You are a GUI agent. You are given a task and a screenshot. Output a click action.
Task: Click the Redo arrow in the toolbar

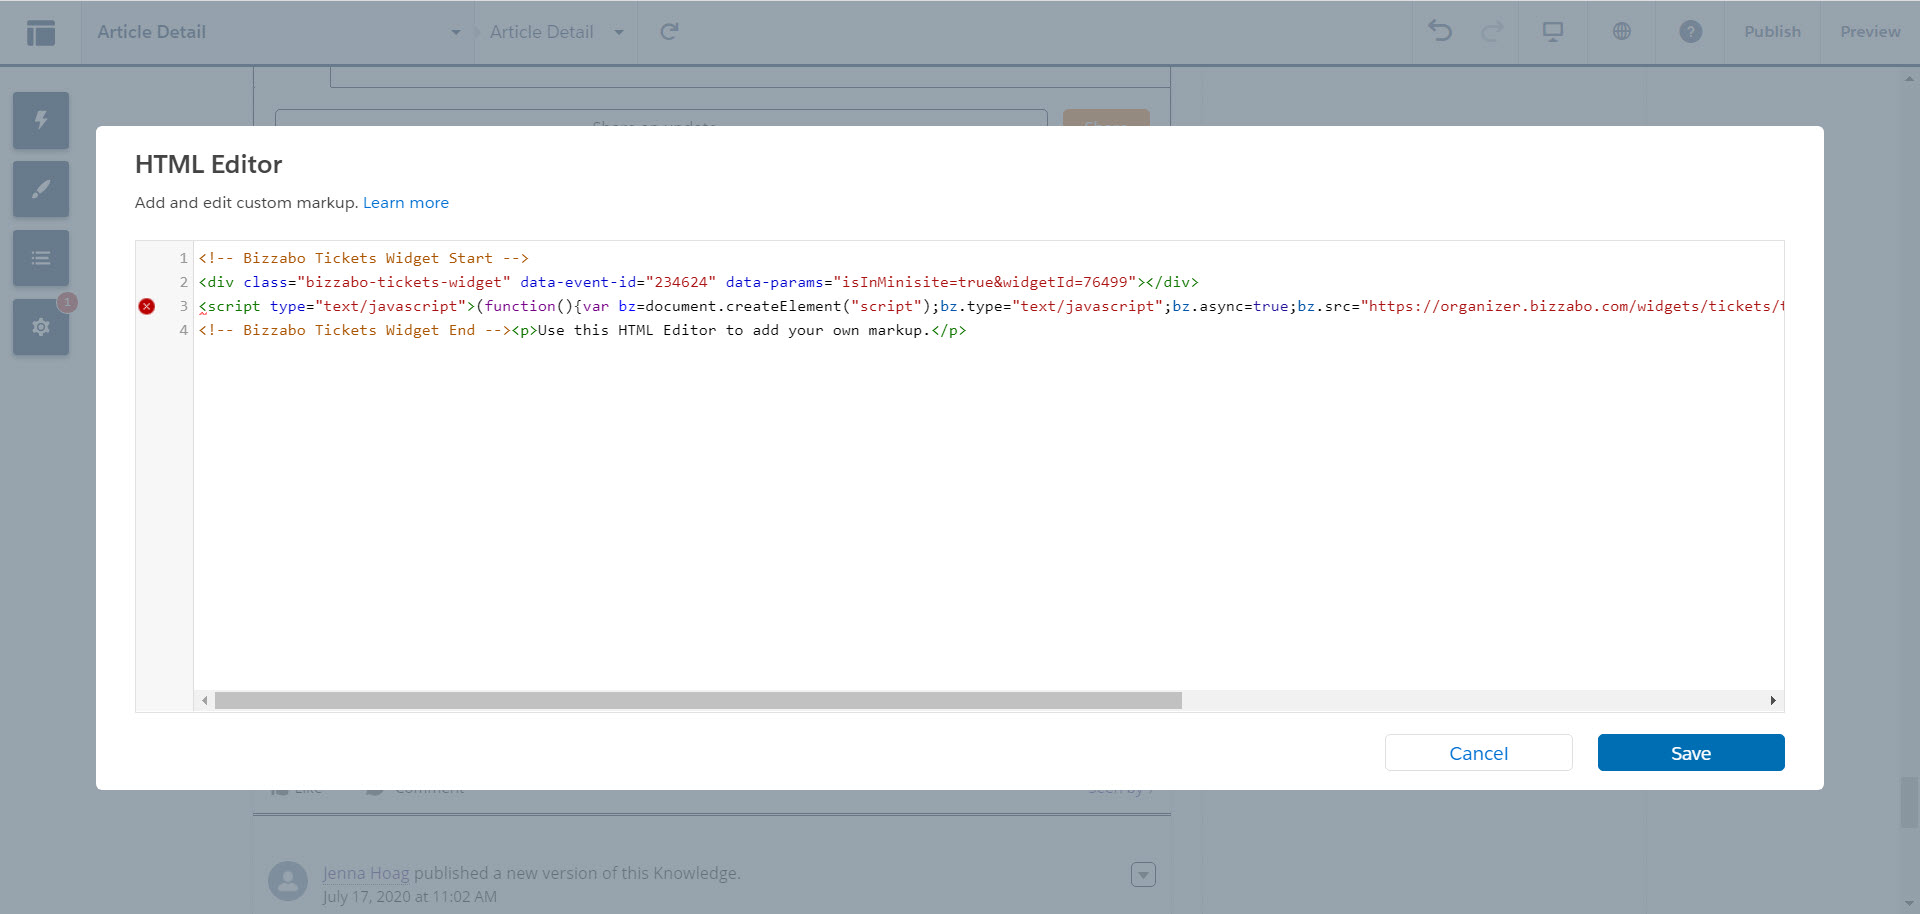1492,31
